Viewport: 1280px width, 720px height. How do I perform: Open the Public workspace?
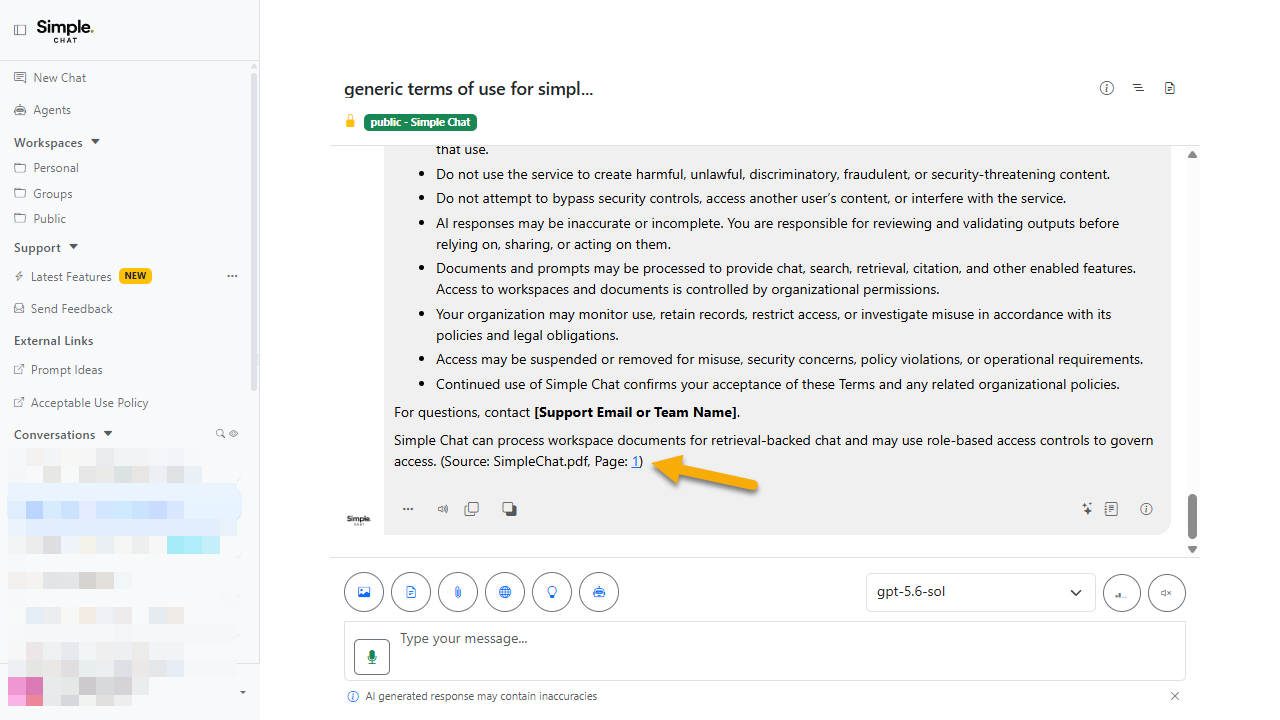(40, 219)
